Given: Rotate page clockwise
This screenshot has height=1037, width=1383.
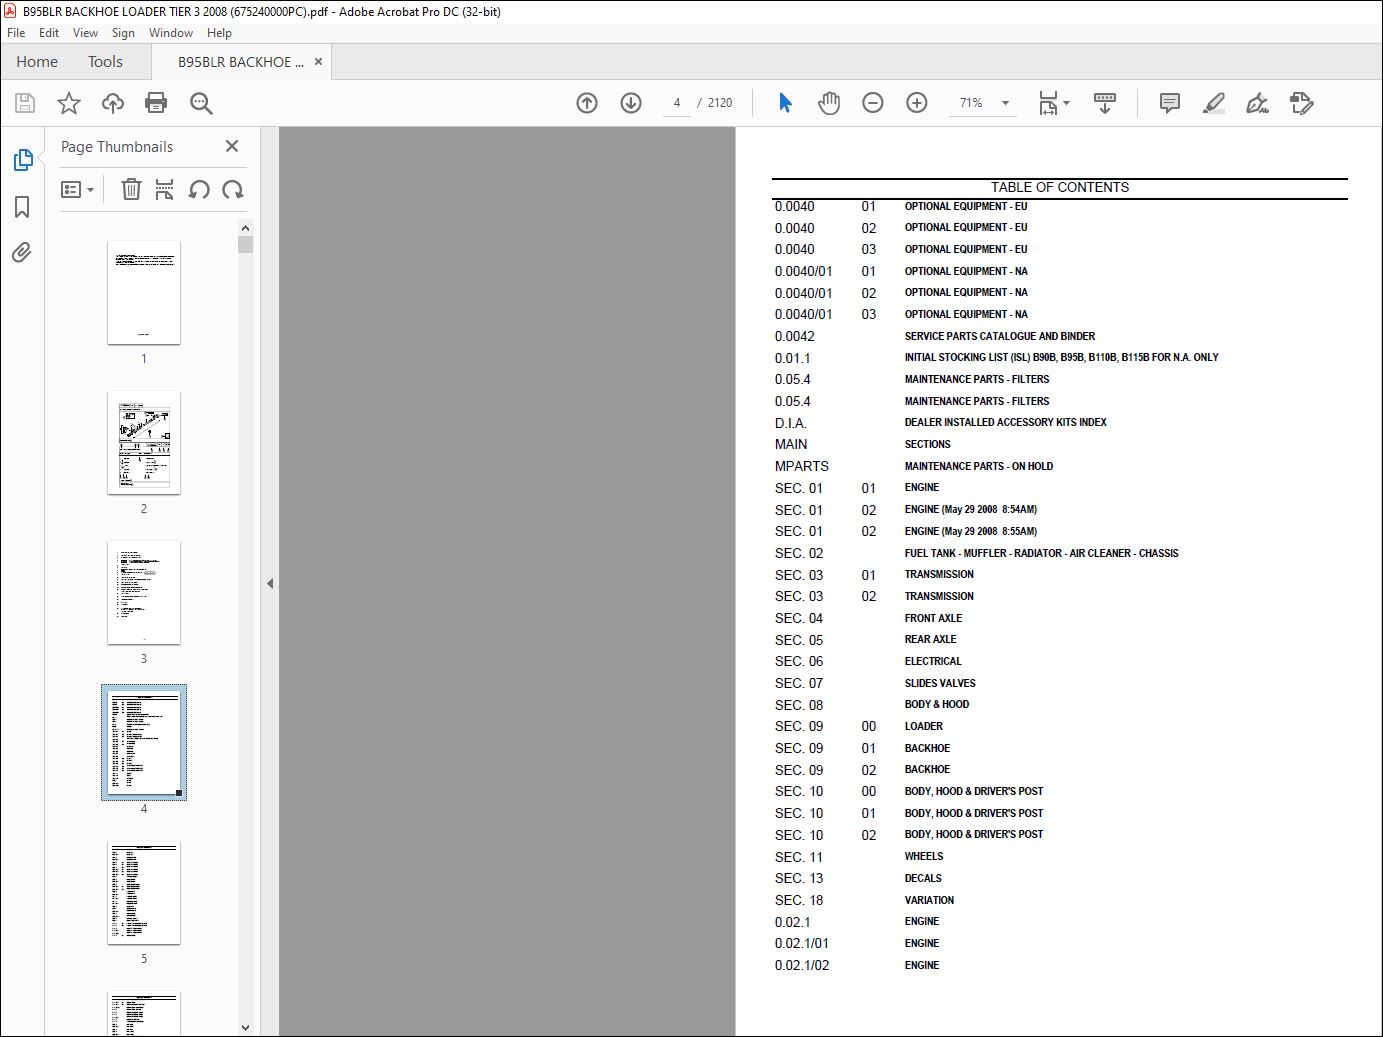Looking at the screenshot, I should click(x=233, y=189).
